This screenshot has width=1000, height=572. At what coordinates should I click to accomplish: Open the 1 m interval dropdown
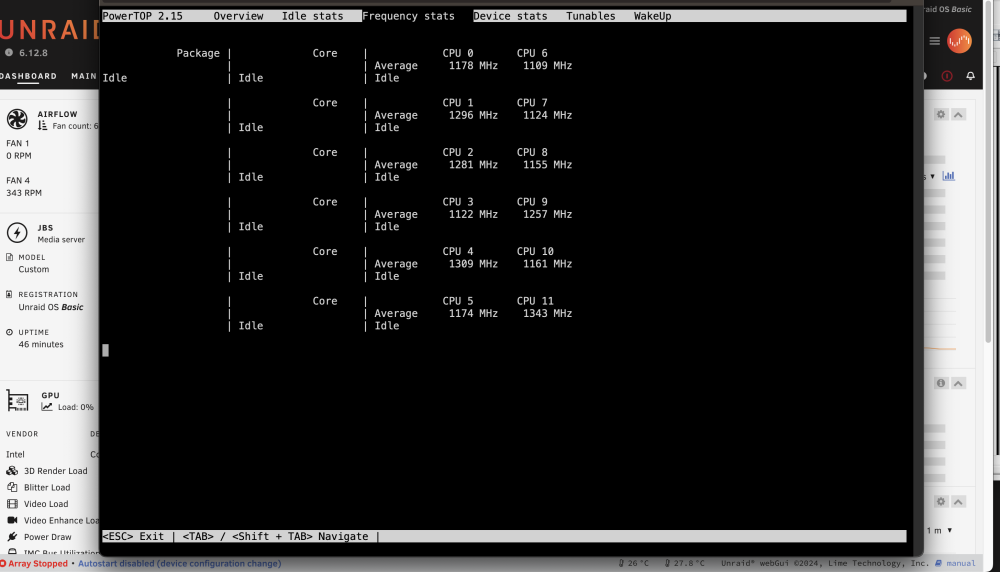pyautogui.click(x=940, y=531)
